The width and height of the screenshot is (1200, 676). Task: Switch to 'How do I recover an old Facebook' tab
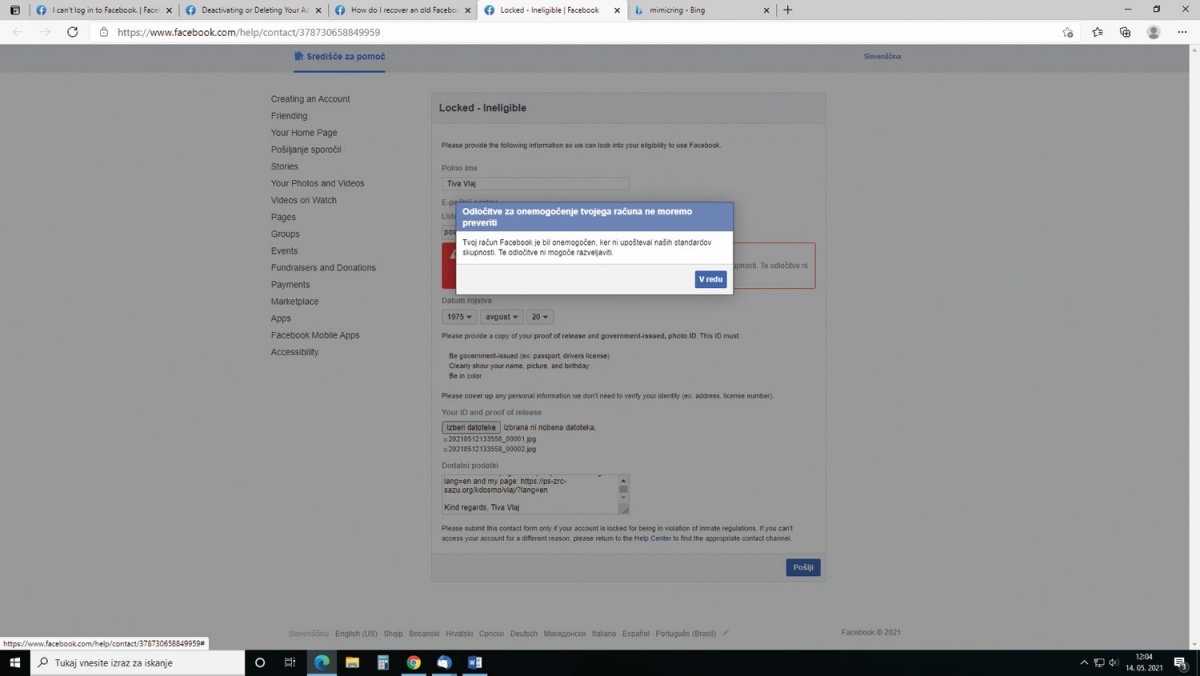pos(403,10)
